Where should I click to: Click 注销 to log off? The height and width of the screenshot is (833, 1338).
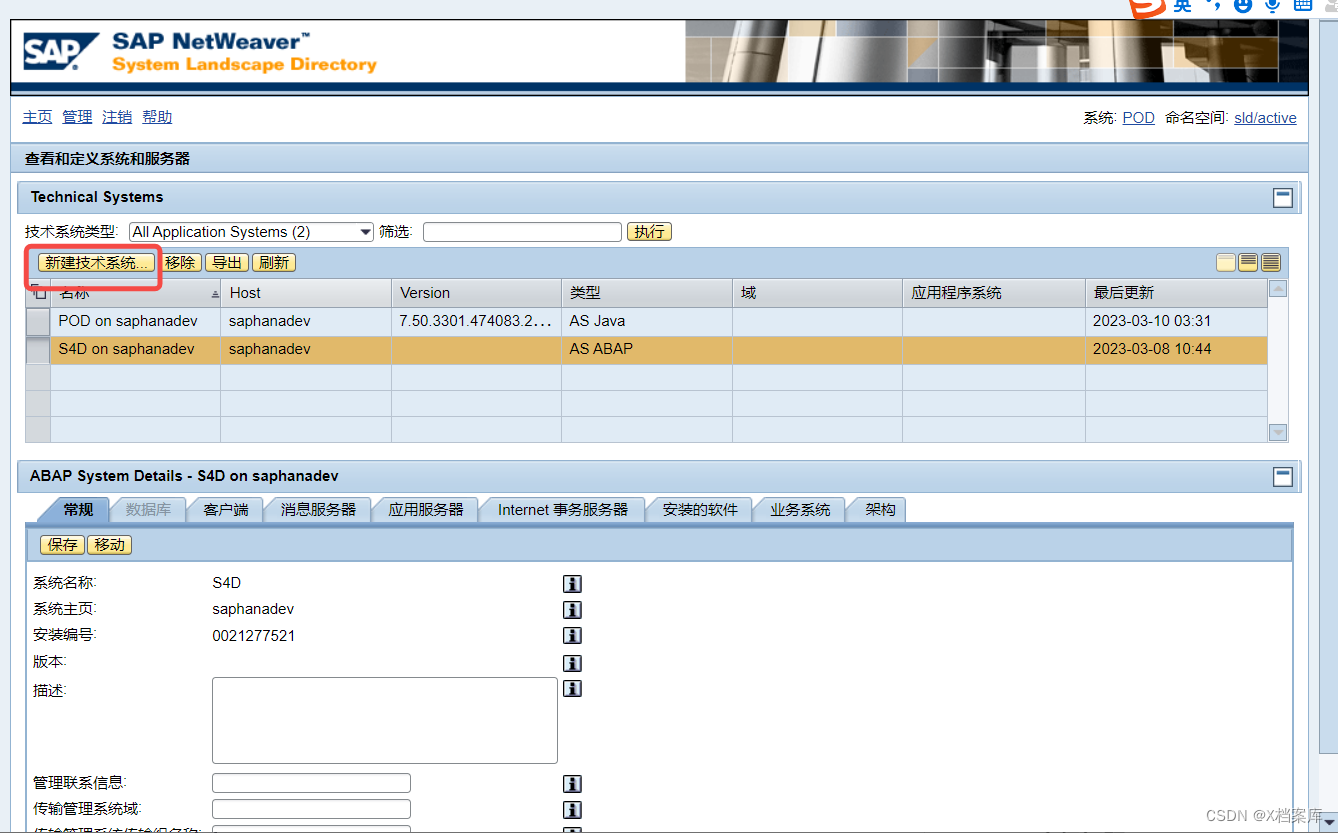tap(117, 117)
